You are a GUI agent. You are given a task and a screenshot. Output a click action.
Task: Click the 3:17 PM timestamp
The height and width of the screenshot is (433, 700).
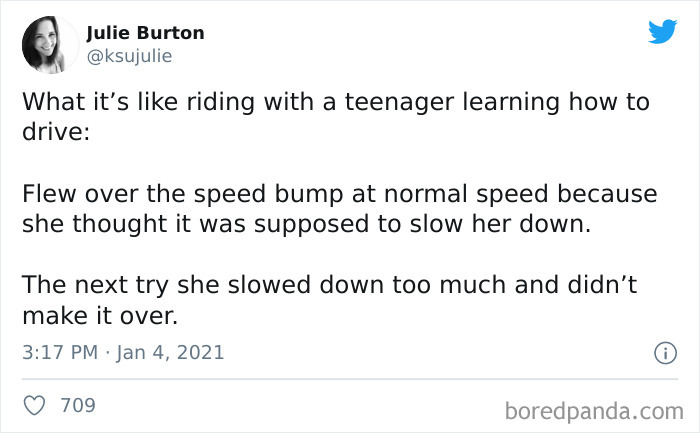pyautogui.click(x=60, y=352)
